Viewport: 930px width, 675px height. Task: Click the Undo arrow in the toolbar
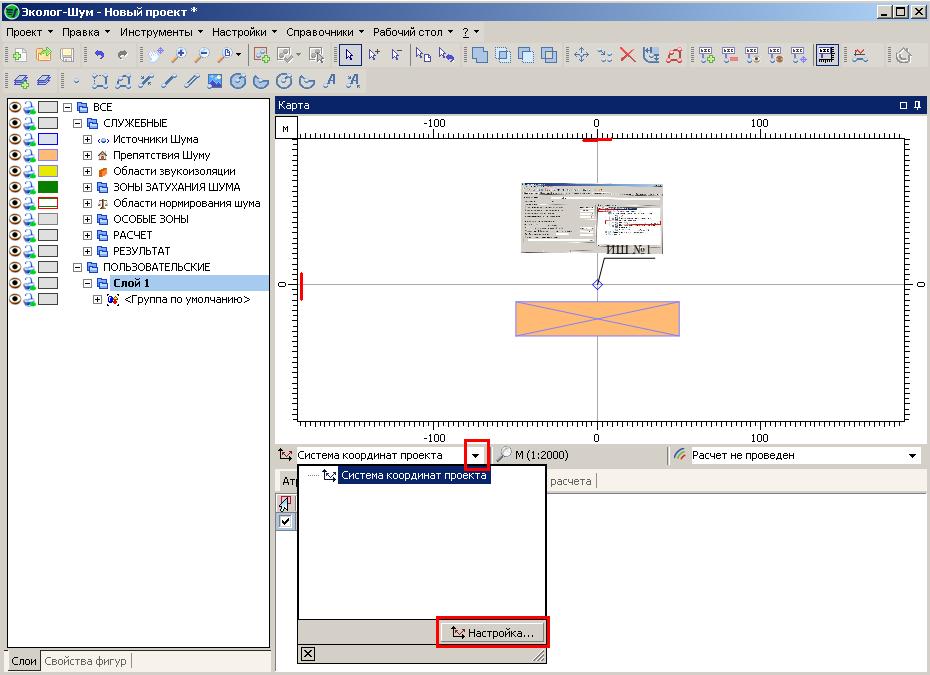tap(100, 55)
